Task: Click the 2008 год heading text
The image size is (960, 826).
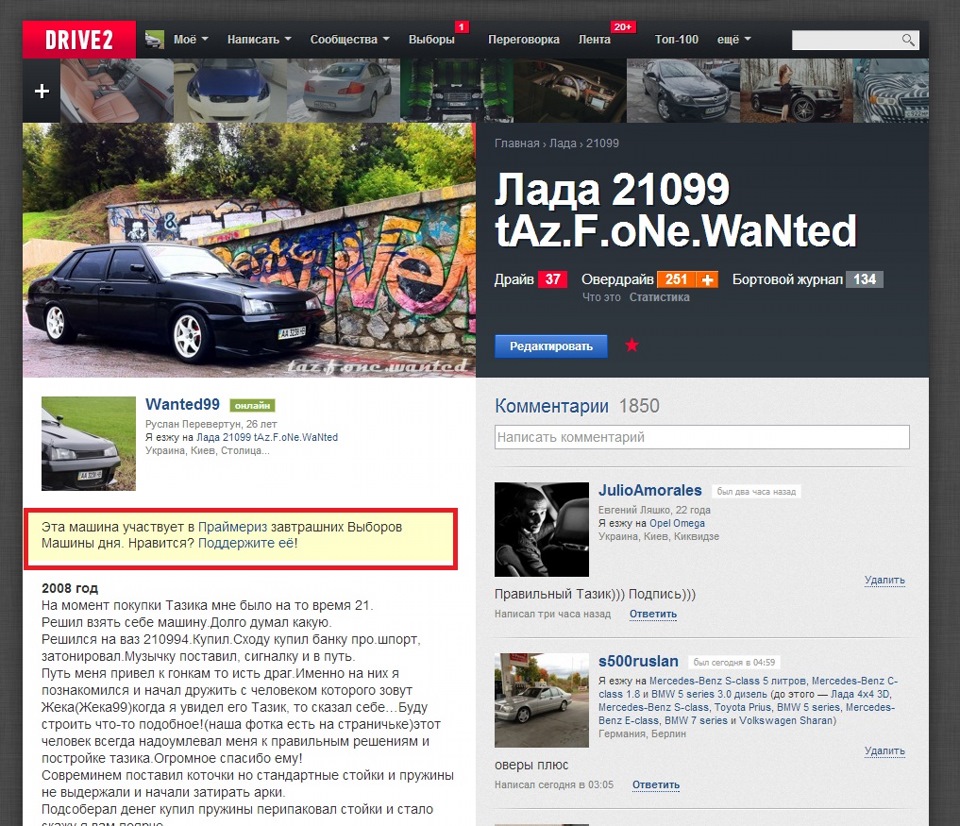Action: pyautogui.click(x=69, y=588)
